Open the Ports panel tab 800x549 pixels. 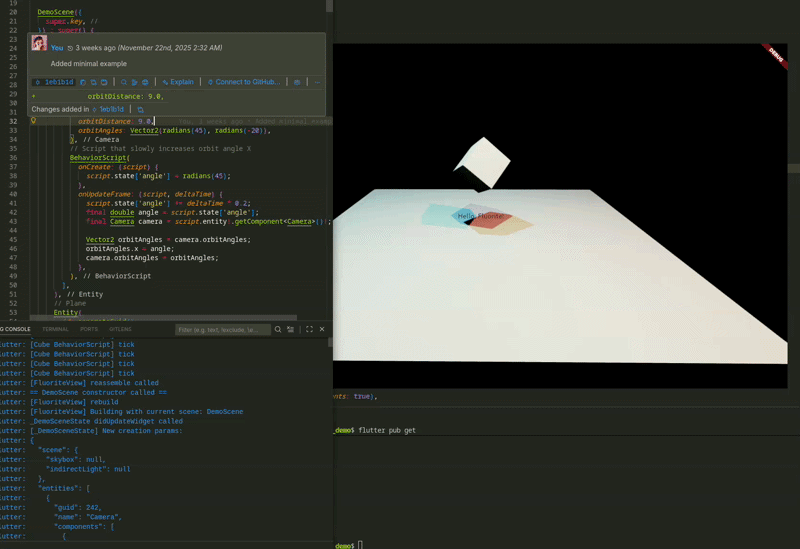tap(89, 329)
